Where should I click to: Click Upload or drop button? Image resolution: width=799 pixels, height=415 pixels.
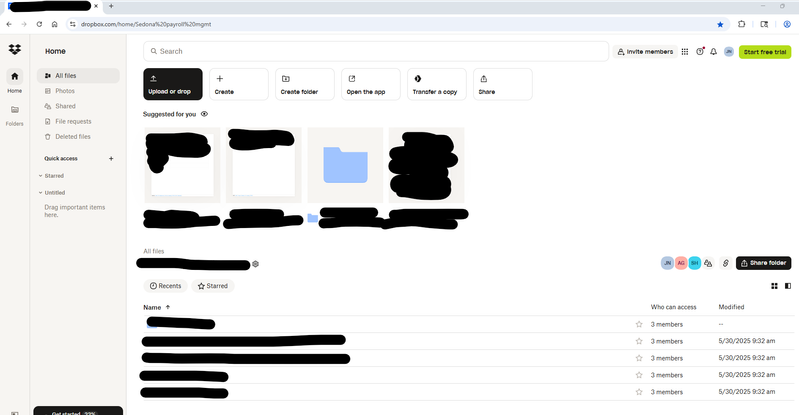(x=173, y=84)
